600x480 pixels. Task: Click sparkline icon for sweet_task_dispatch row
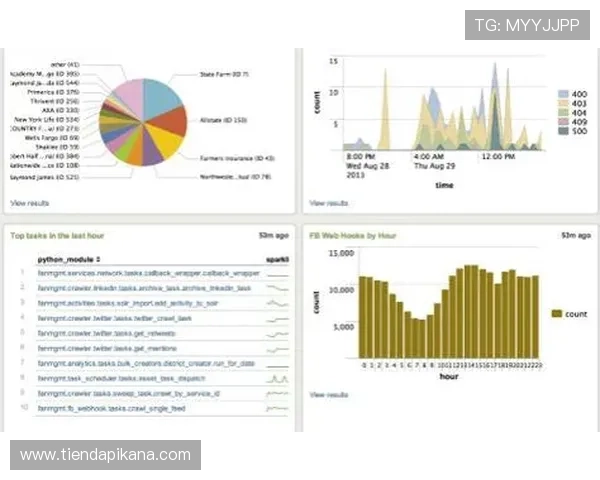(x=277, y=379)
